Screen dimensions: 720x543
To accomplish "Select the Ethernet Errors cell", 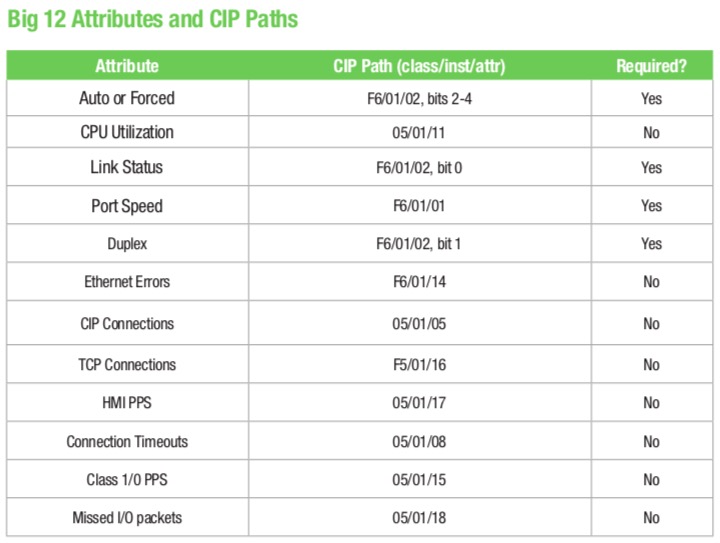I will tap(127, 282).
